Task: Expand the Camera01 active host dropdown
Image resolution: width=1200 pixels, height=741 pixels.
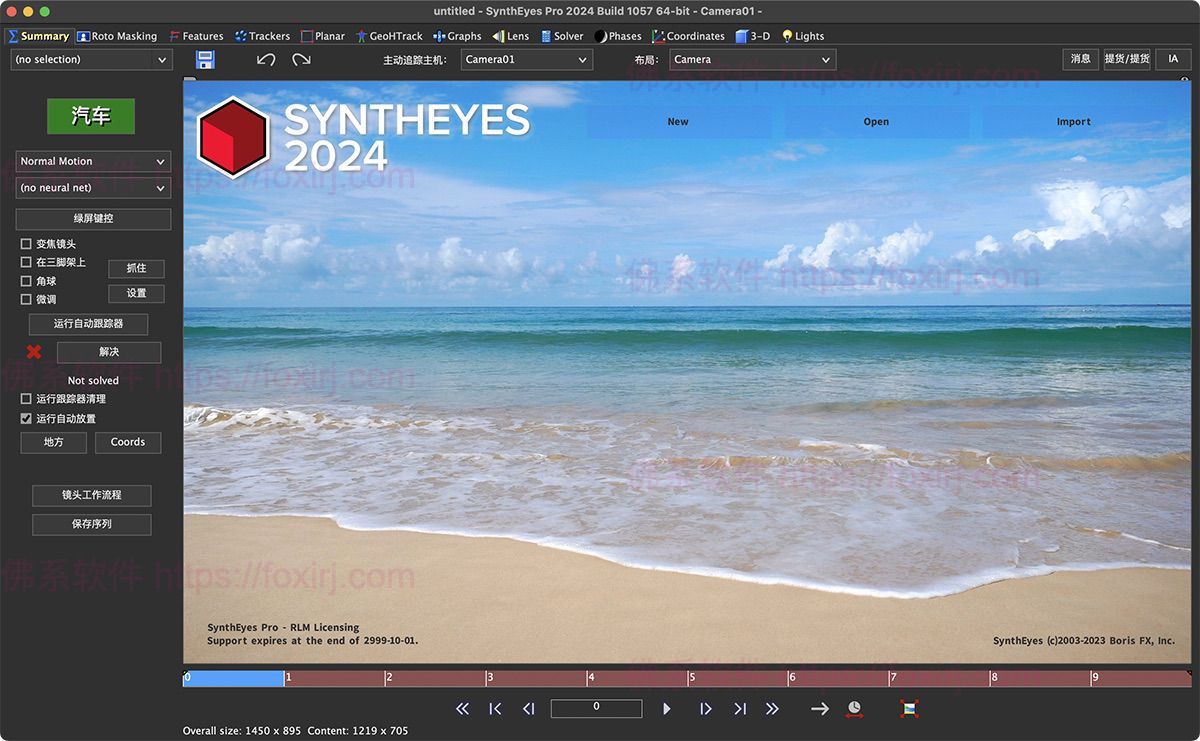Action: point(526,59)
